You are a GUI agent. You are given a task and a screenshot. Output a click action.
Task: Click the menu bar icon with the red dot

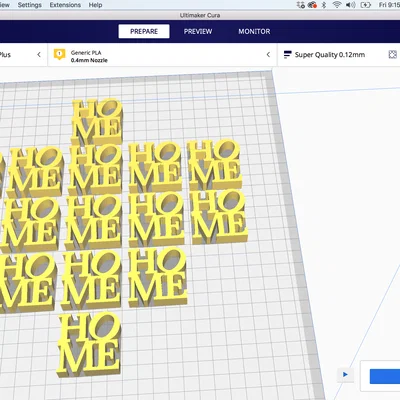coord(312,5)
